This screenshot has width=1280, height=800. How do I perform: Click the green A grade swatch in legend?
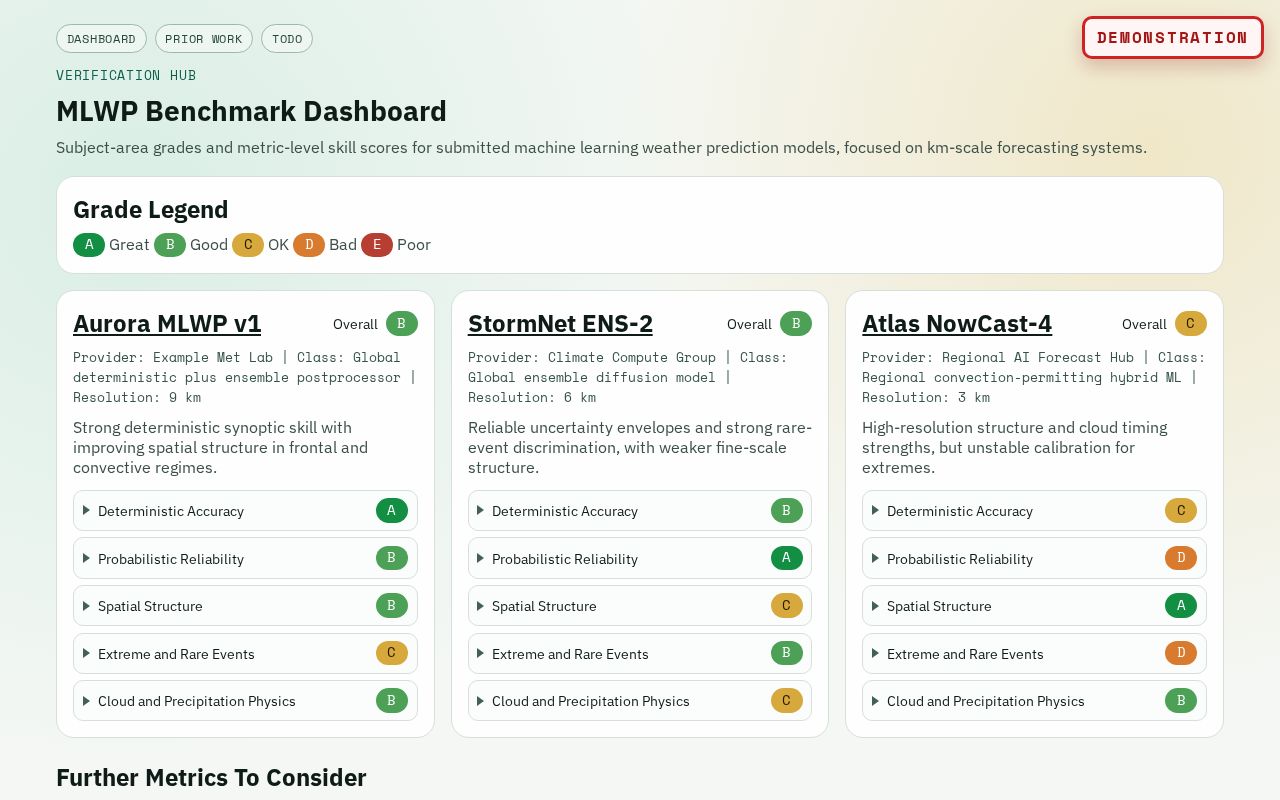point(89,245)
